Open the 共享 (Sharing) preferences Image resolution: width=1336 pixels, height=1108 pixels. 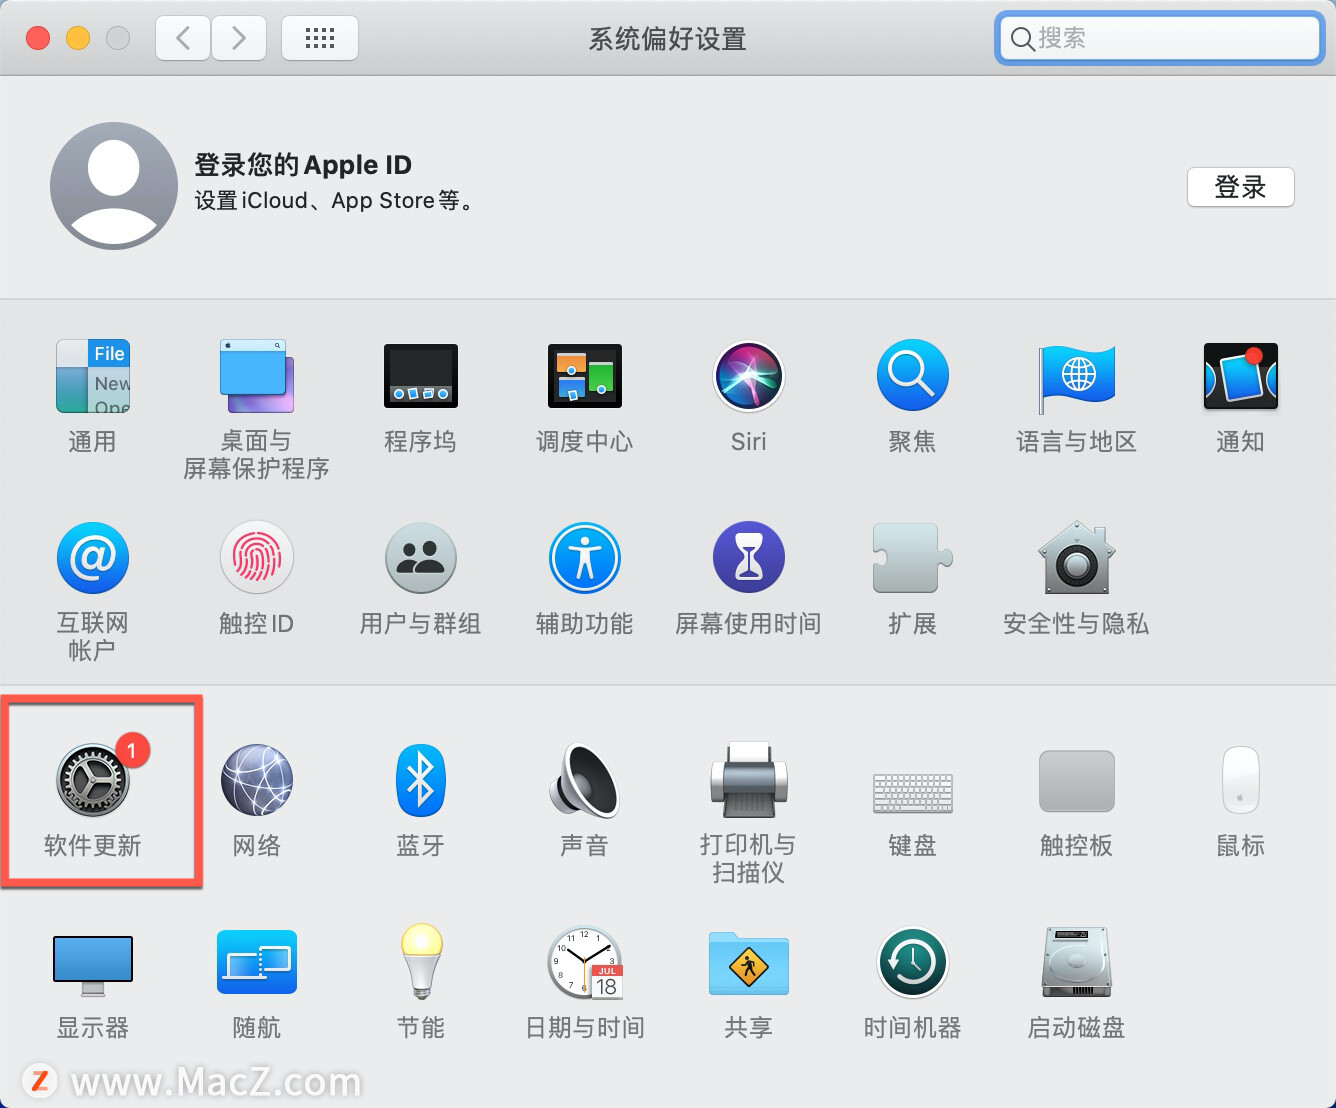(x=748, y=980)
